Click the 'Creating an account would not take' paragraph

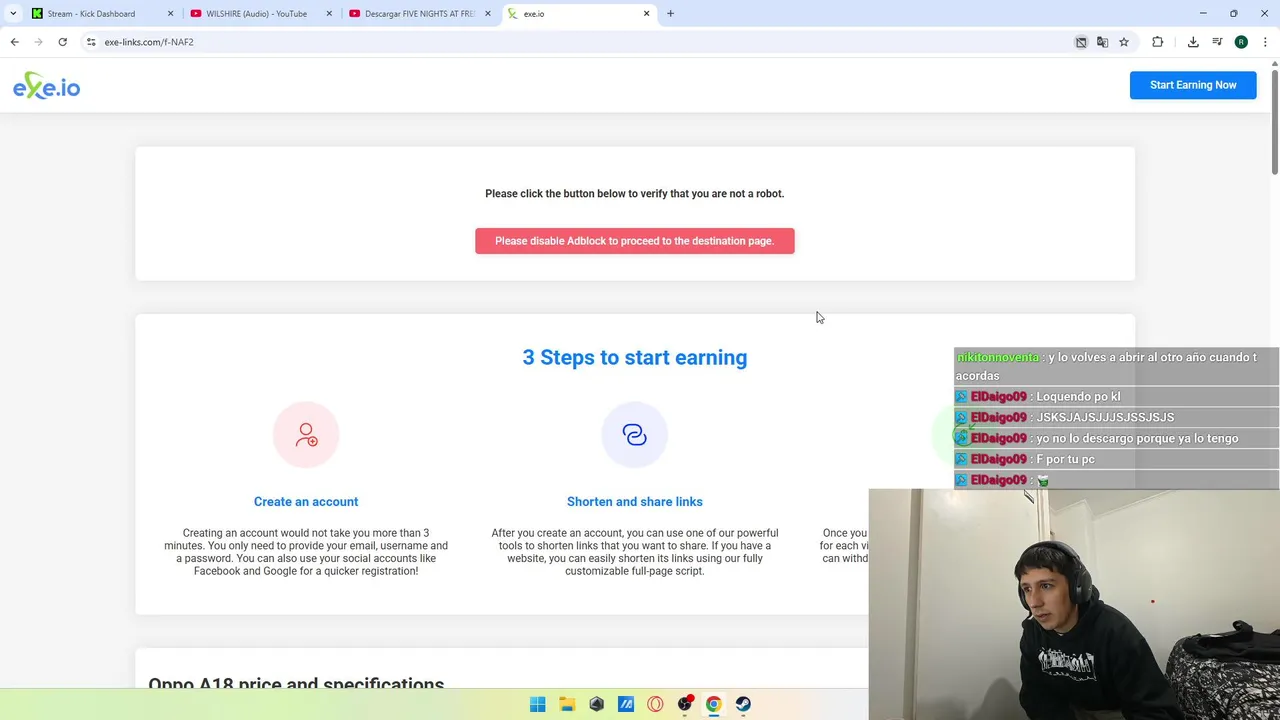pyautogui.click(x=306, y=552)
